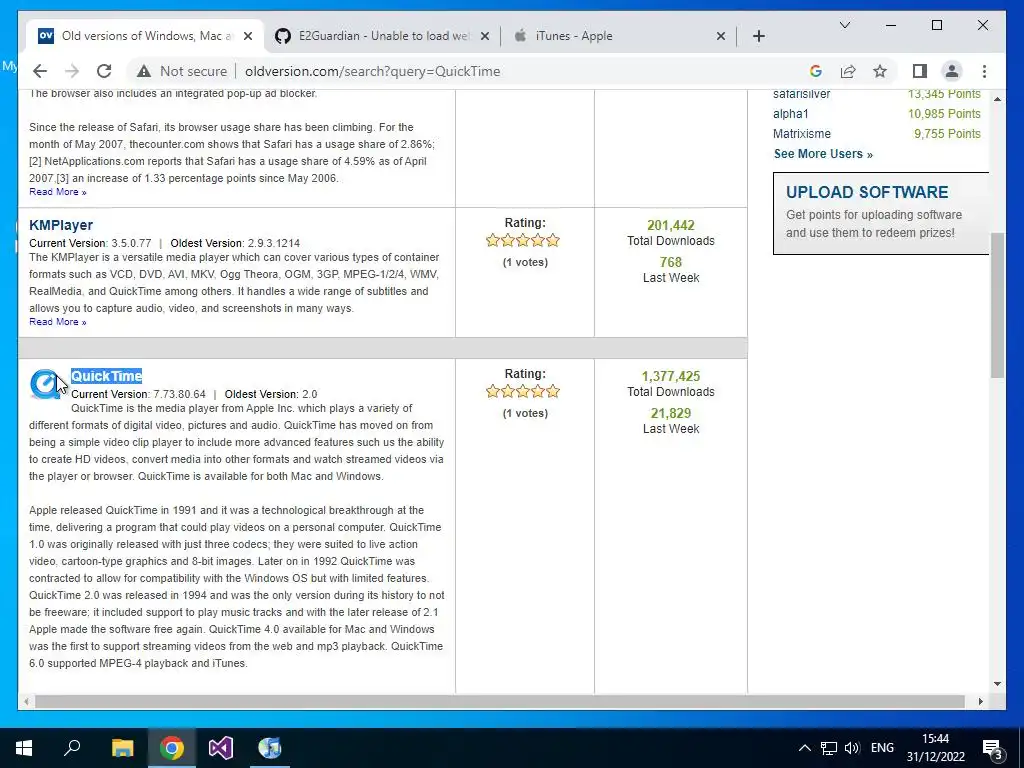This screenshot has width=1024, height=768.
Task: Open the clock and date flyout
Action: tap(935, 748)
